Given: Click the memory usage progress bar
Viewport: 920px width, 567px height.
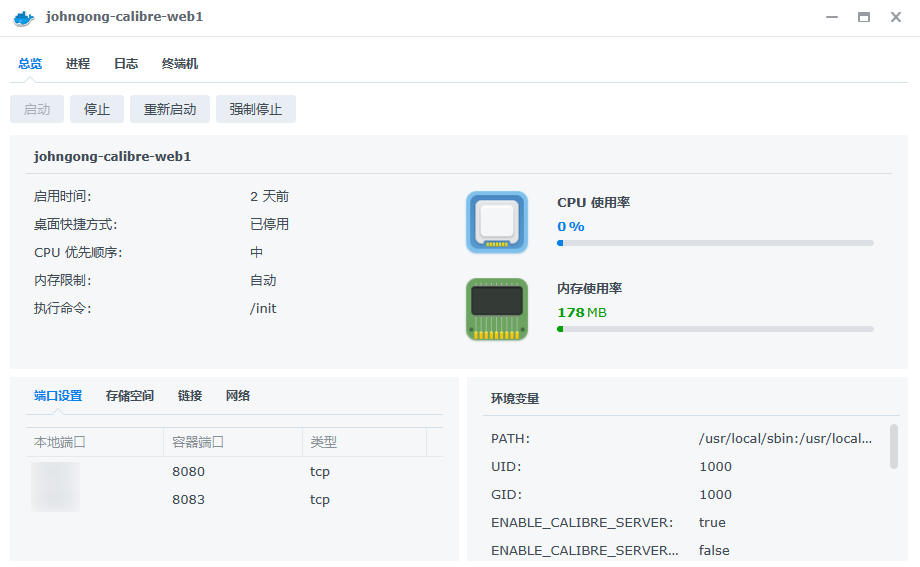Looking at the screenshot, I should 715,329.
